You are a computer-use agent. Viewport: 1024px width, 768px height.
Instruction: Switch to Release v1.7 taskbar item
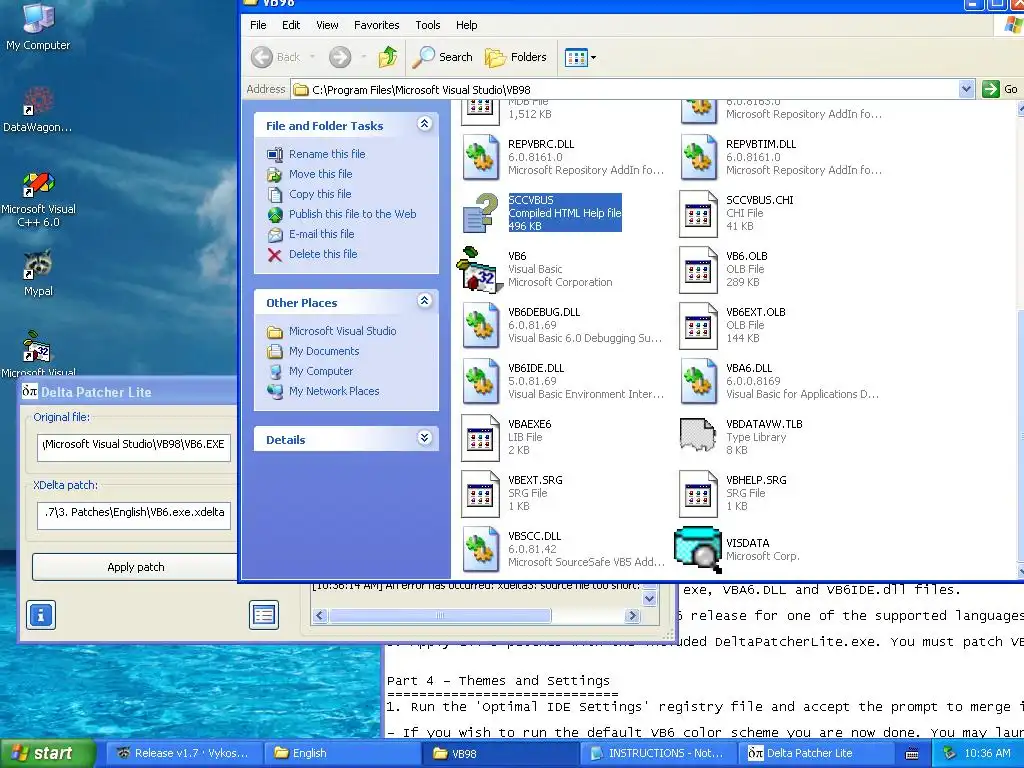(184, 754)
